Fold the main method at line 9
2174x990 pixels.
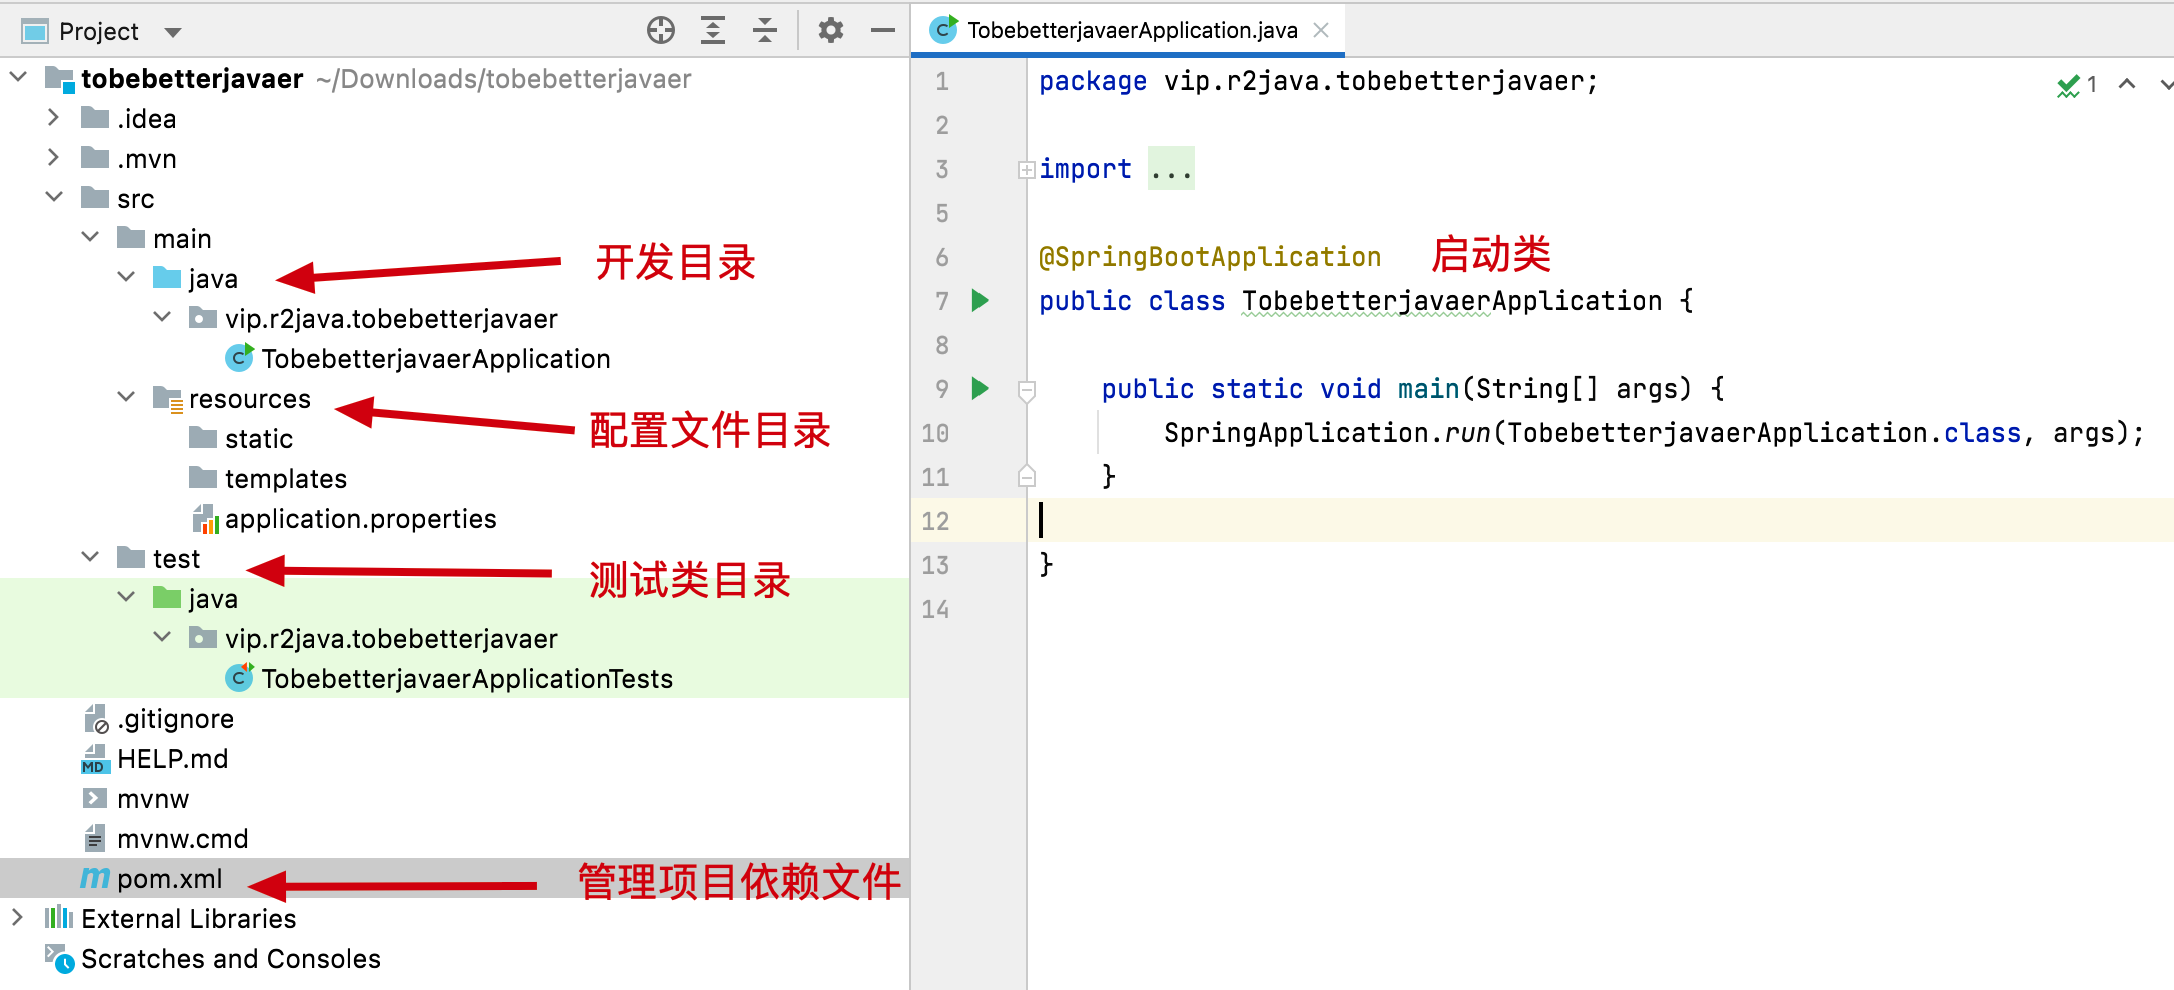coord(1026,389)
